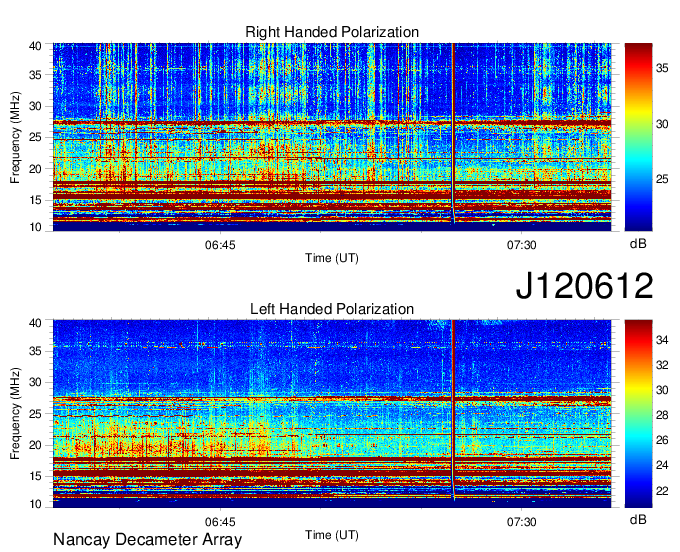Screen dimensions: 680x552
Task: Click the 07:30 time tick under Left Handed plot
Action: pyautogui.click(x=522, y=522)
